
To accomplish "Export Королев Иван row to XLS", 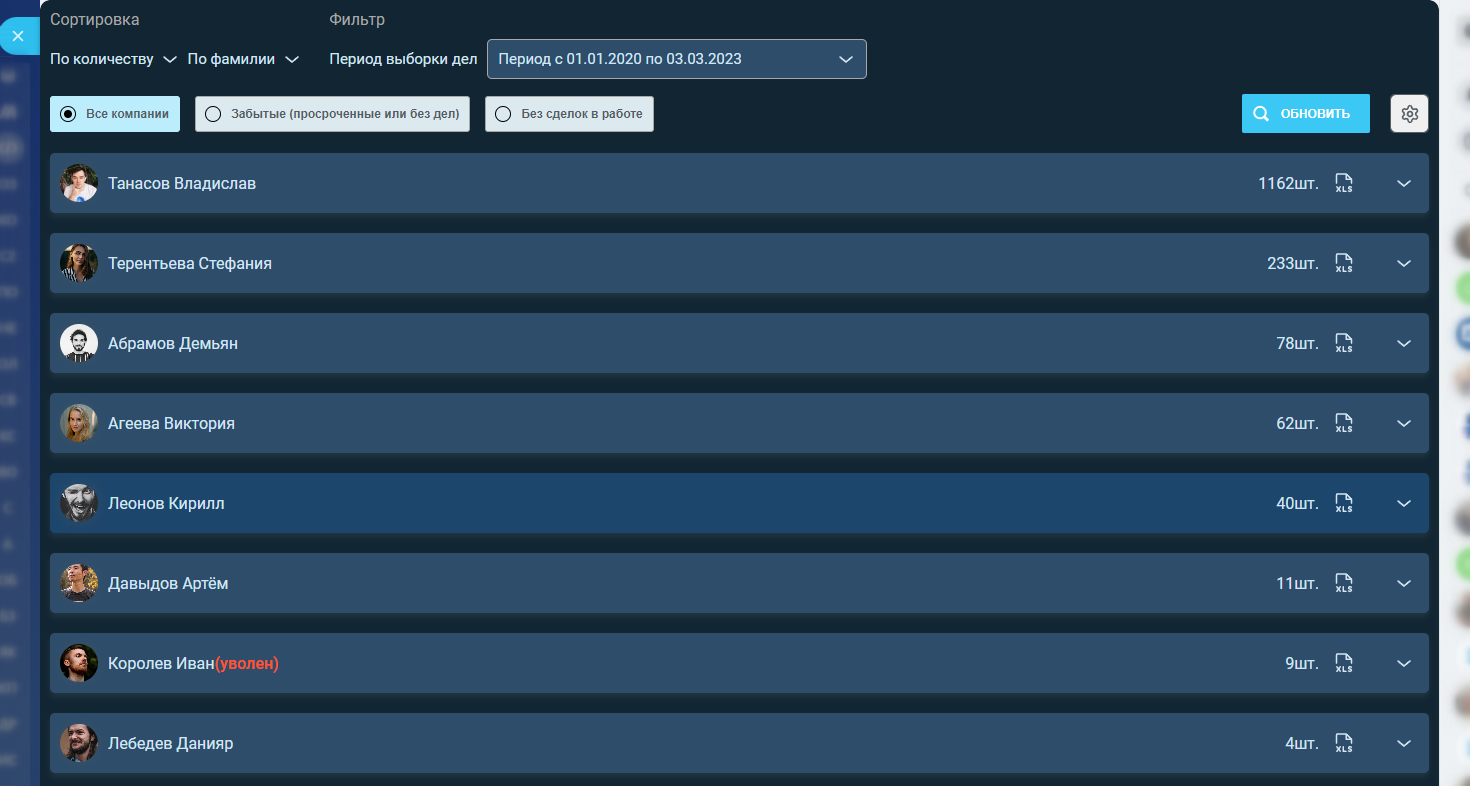I will [1344, 663].
